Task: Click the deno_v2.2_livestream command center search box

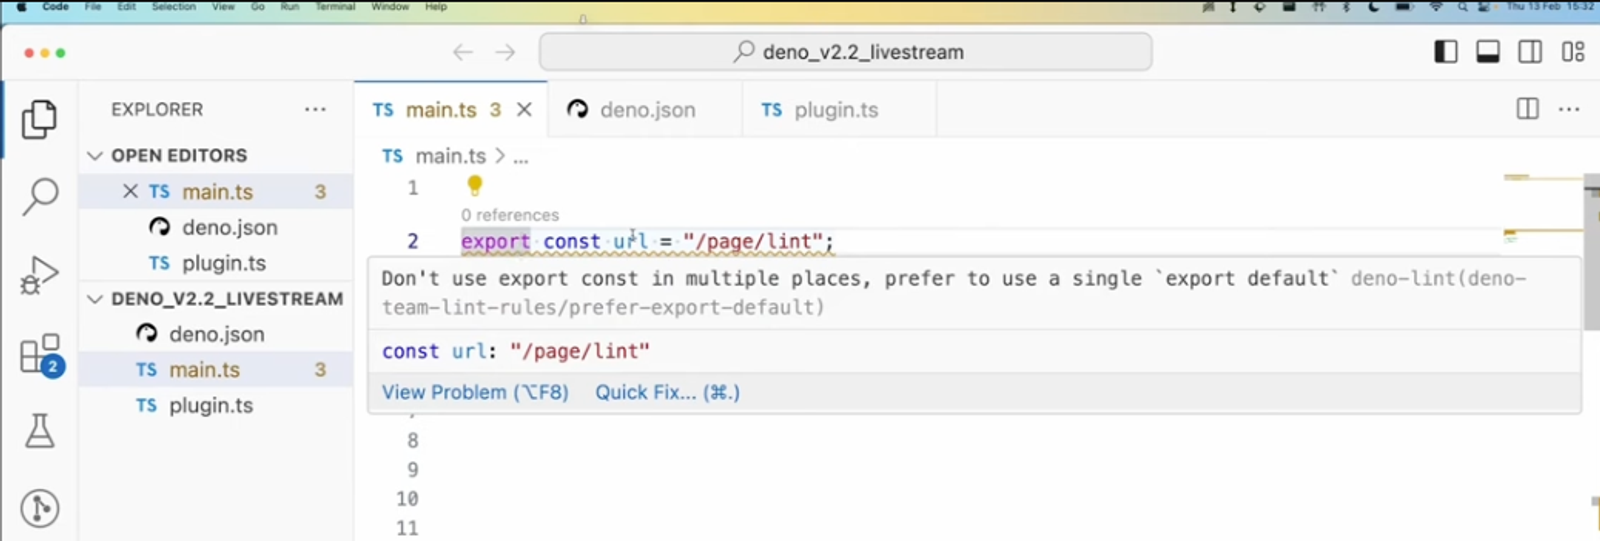Action: click(845, 52)
